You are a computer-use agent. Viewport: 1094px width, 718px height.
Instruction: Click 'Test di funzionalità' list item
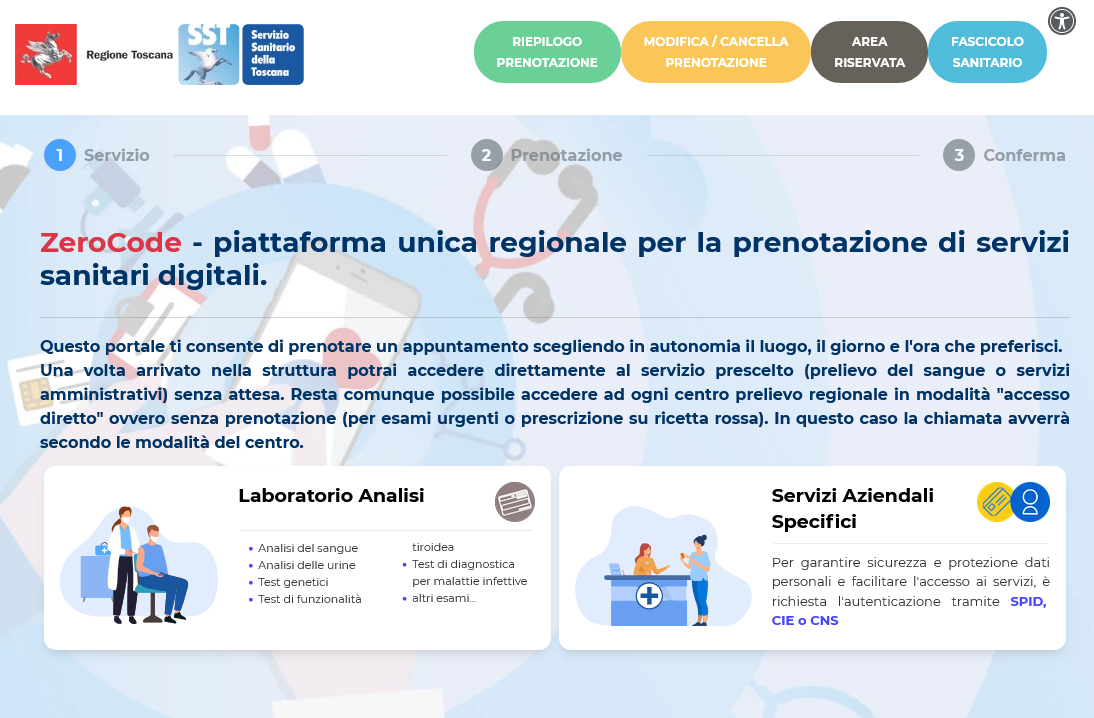click(x=310, y=599)
